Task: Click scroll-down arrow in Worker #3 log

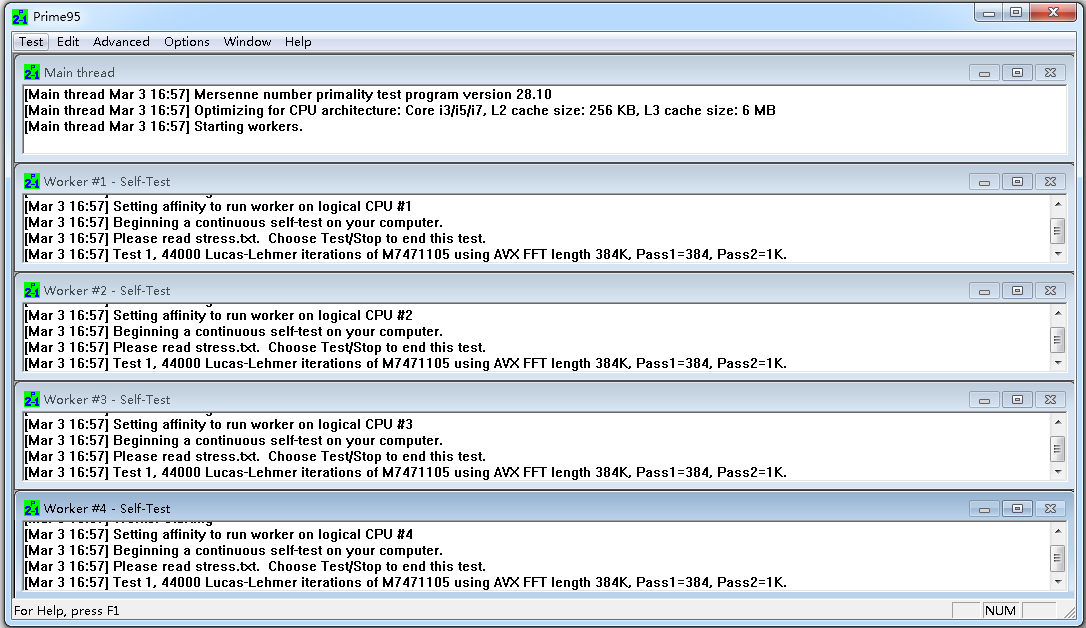Action: pos(1058,472)
